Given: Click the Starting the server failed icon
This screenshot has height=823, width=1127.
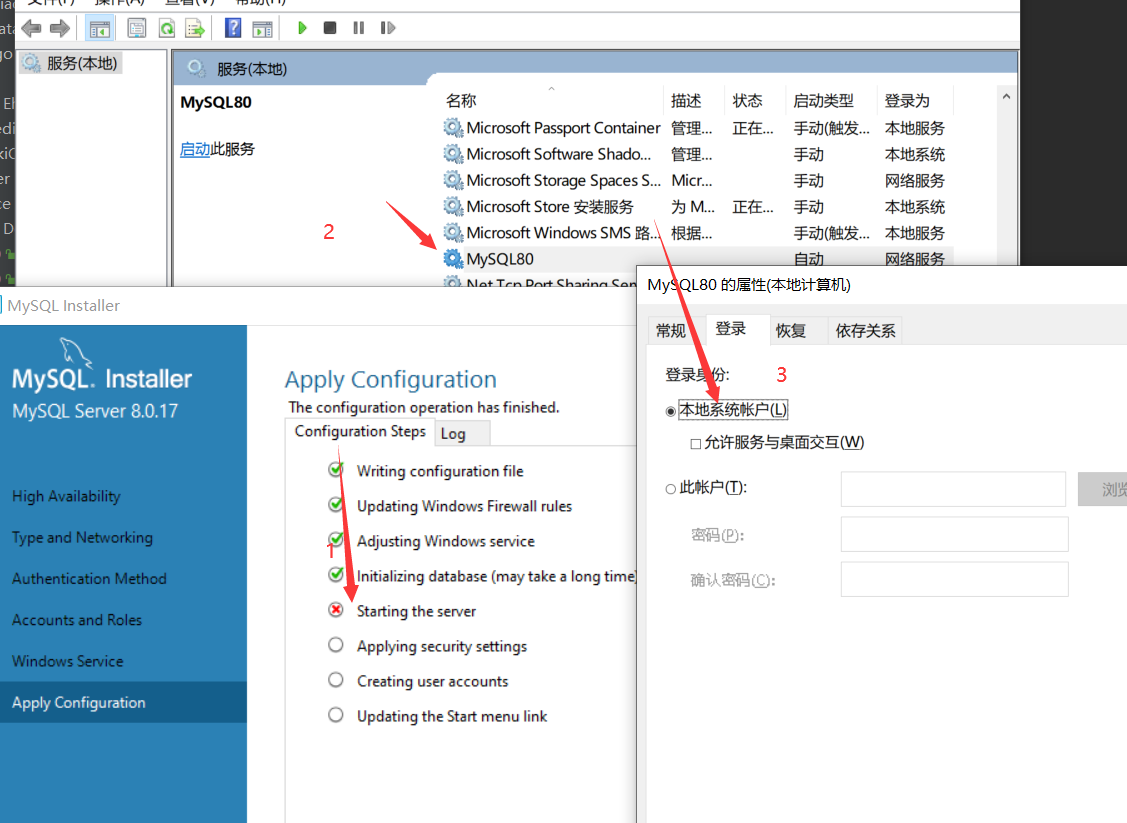Looking at the screenshot, I should click(x=336, y=610).
